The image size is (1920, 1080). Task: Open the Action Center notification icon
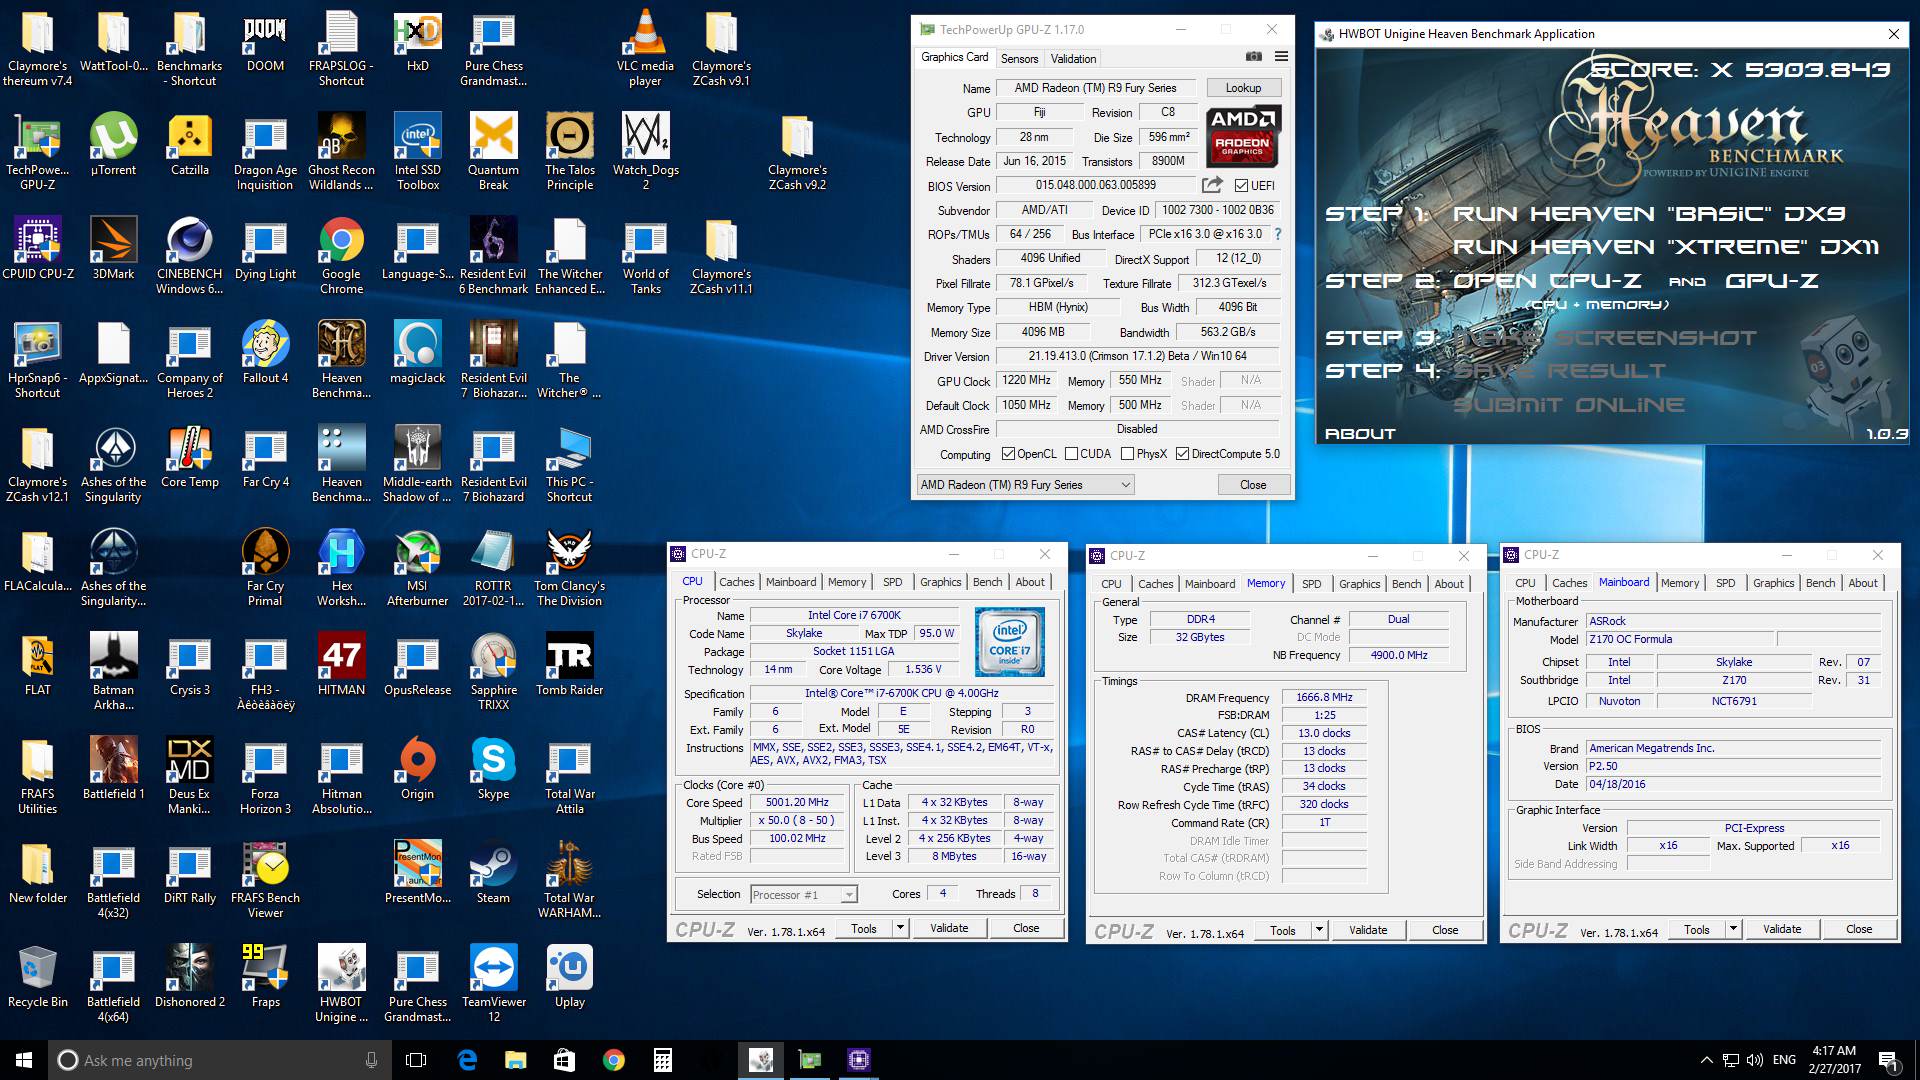click(x=1889, y=1060)
